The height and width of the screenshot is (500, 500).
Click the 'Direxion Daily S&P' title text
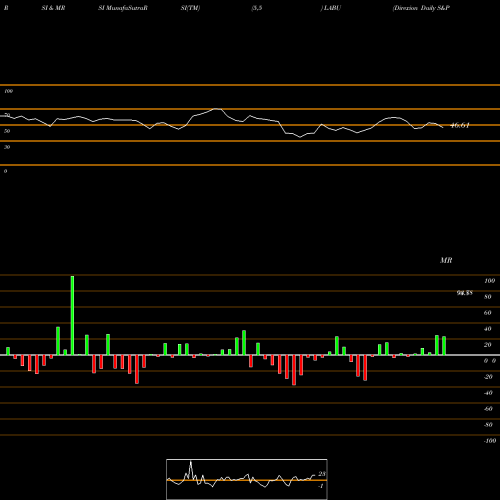coord(421,8)
